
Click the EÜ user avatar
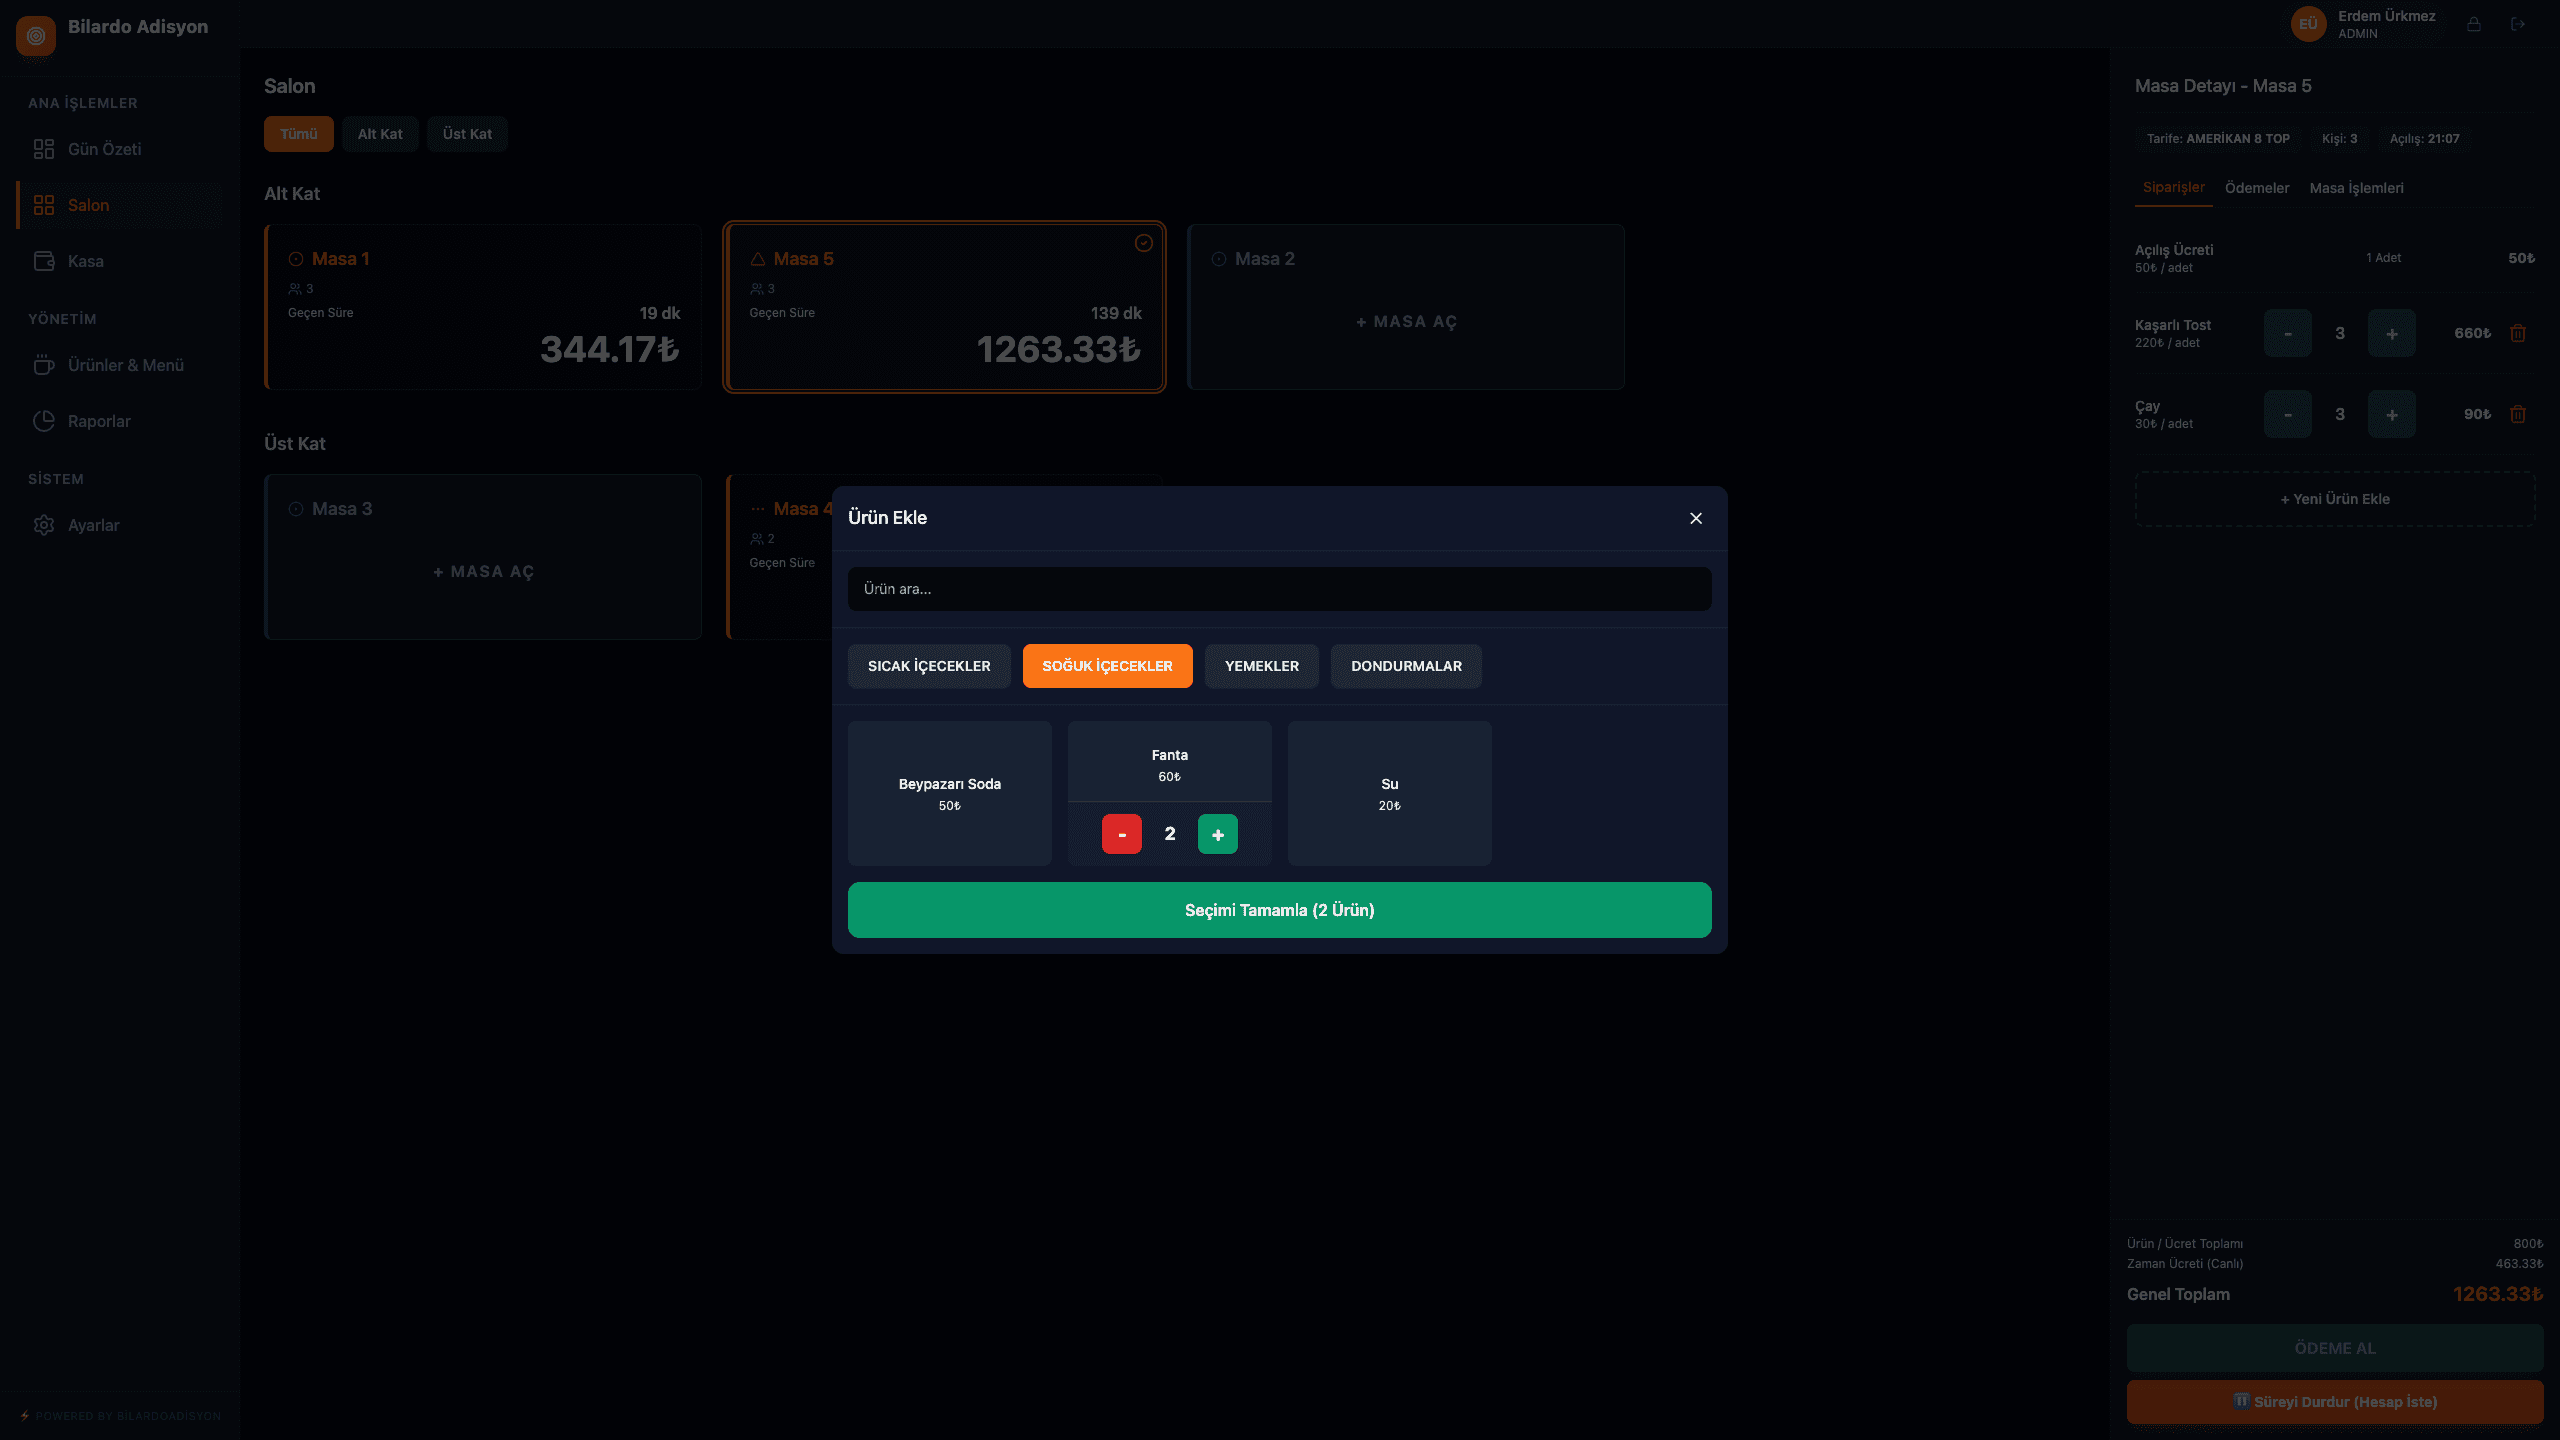coord(2308,24)
